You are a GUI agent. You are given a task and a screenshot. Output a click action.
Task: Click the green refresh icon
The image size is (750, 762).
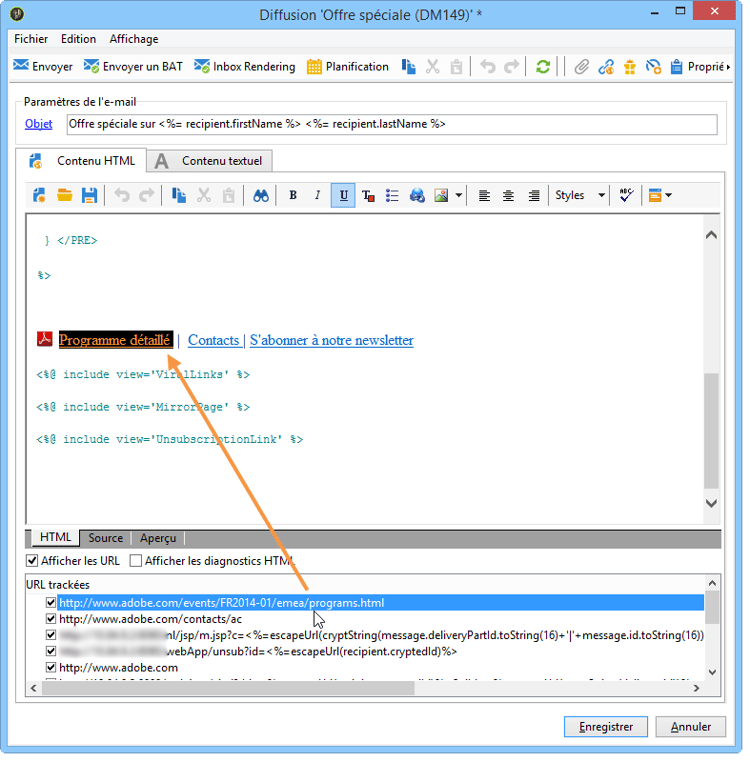pyautogui.click(x=542, y=67)
